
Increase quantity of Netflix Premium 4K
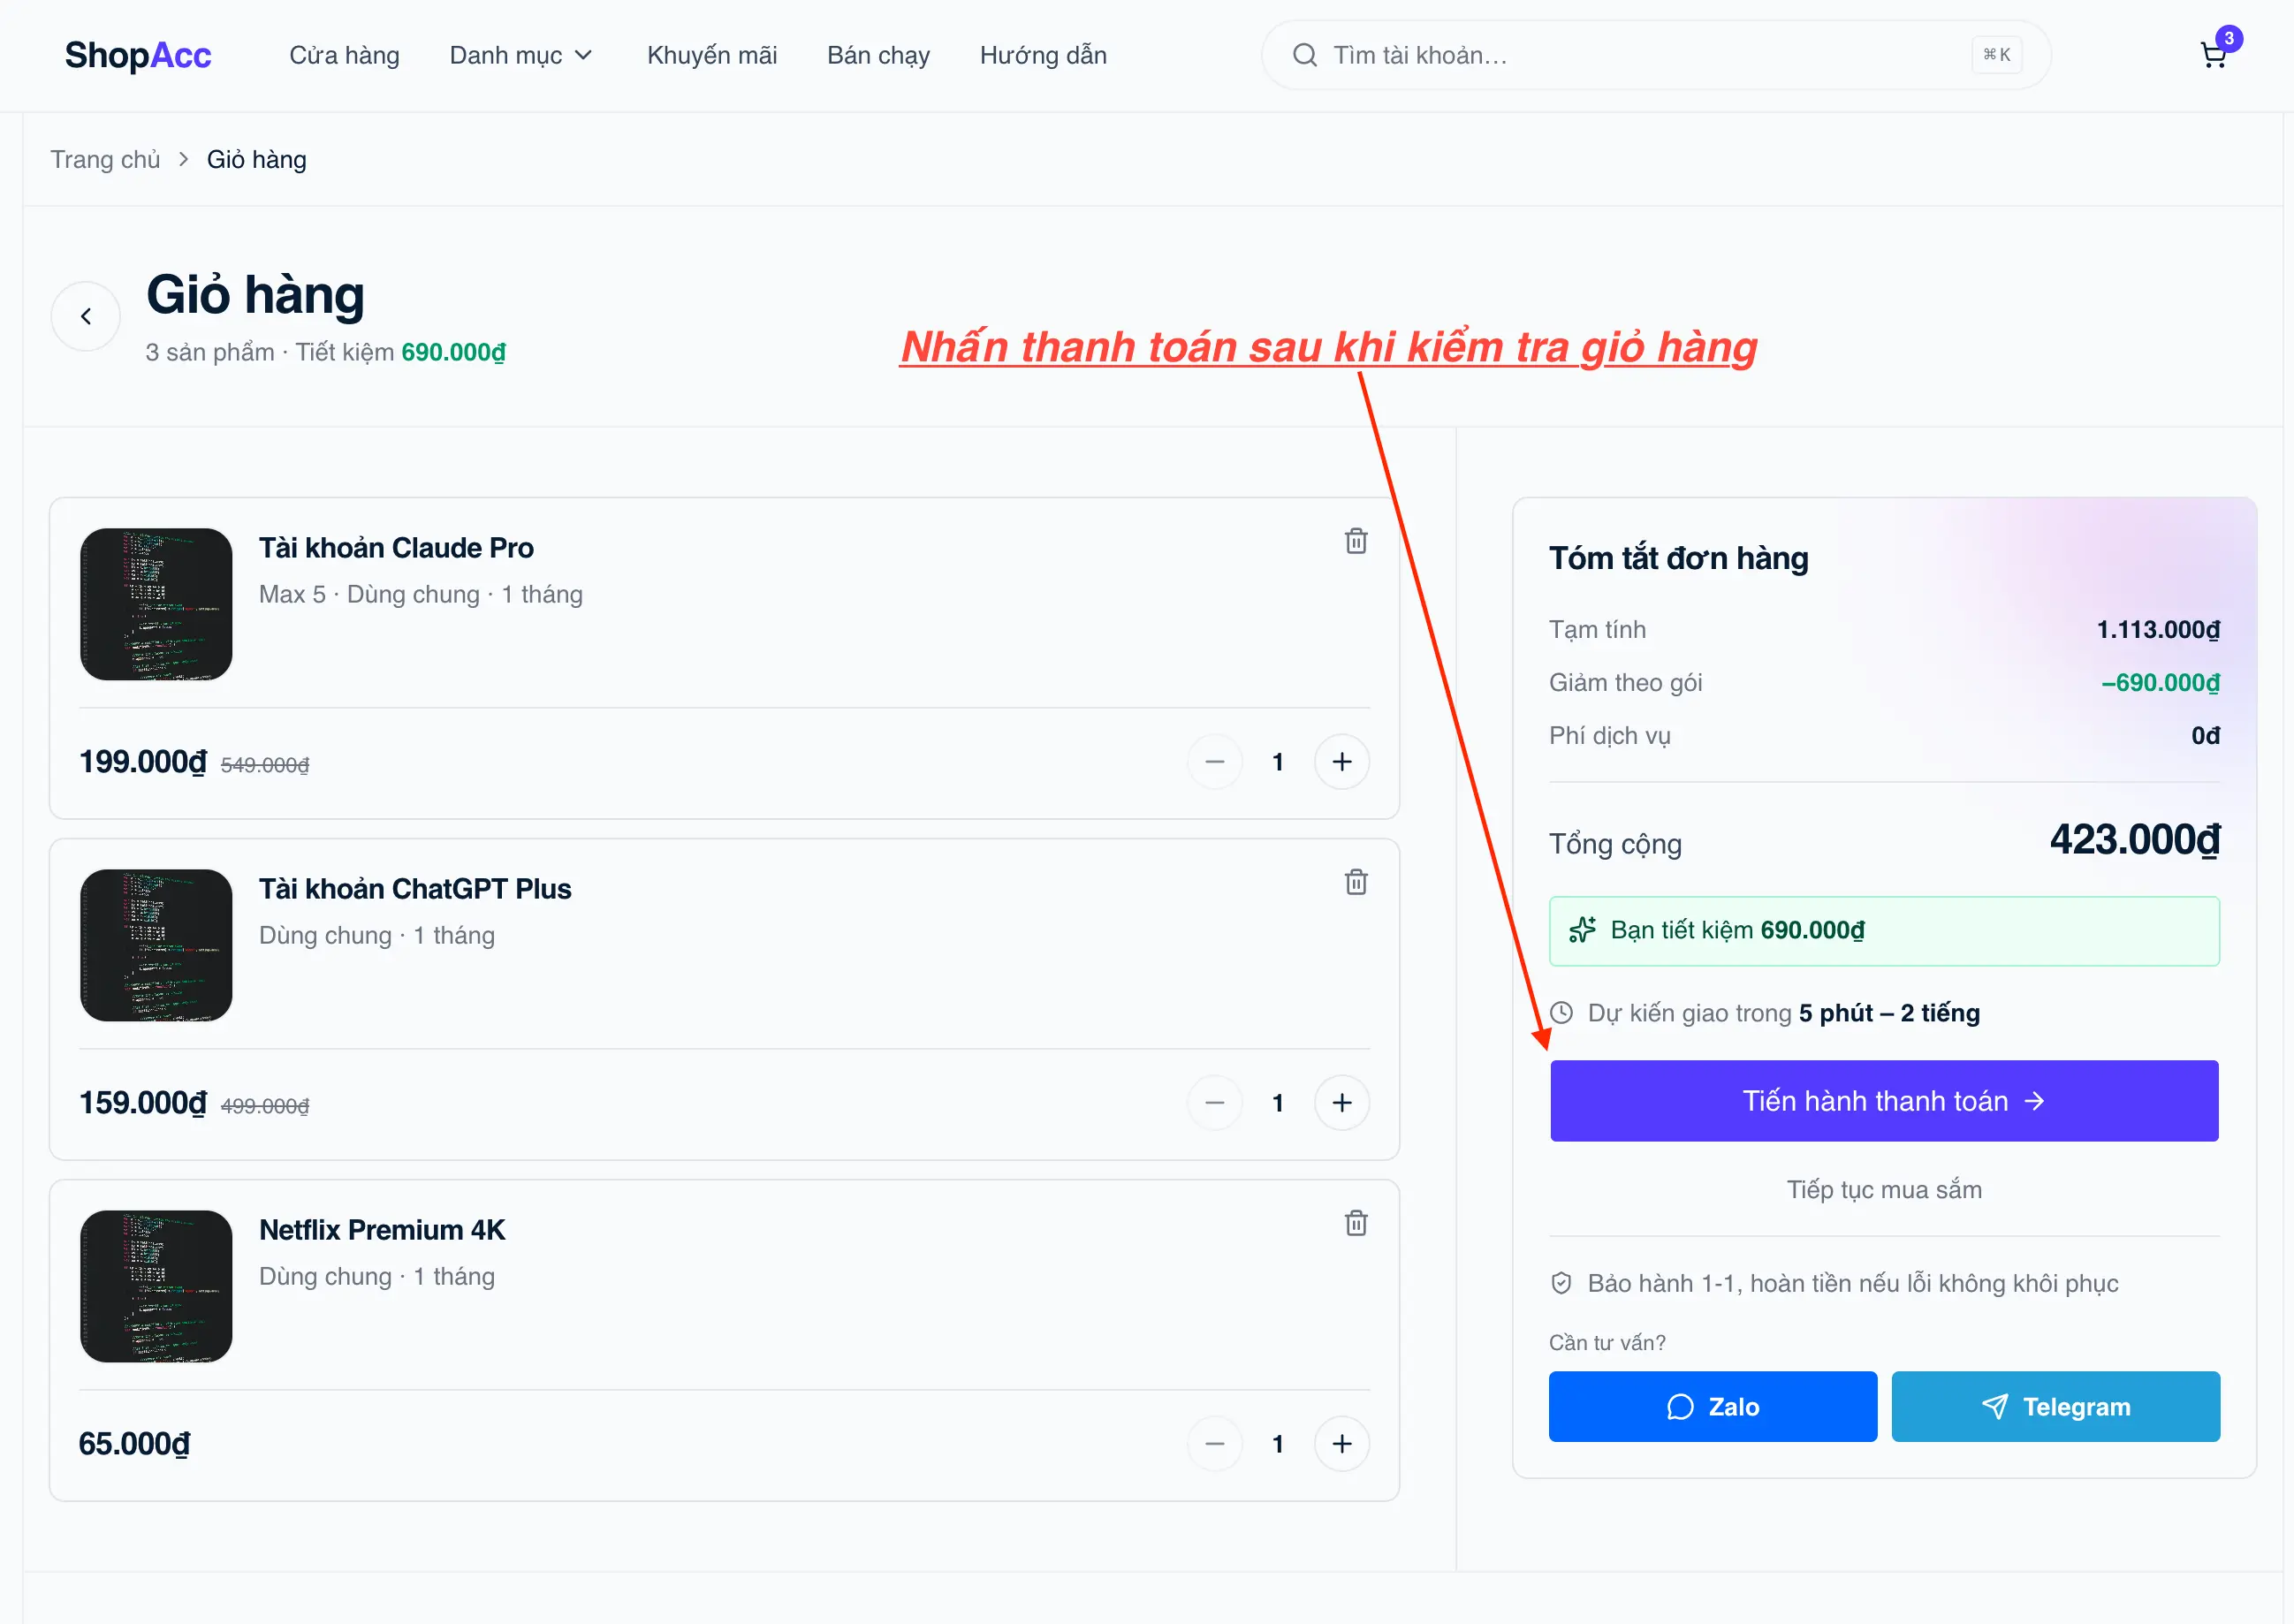tap(1341, 1444)
